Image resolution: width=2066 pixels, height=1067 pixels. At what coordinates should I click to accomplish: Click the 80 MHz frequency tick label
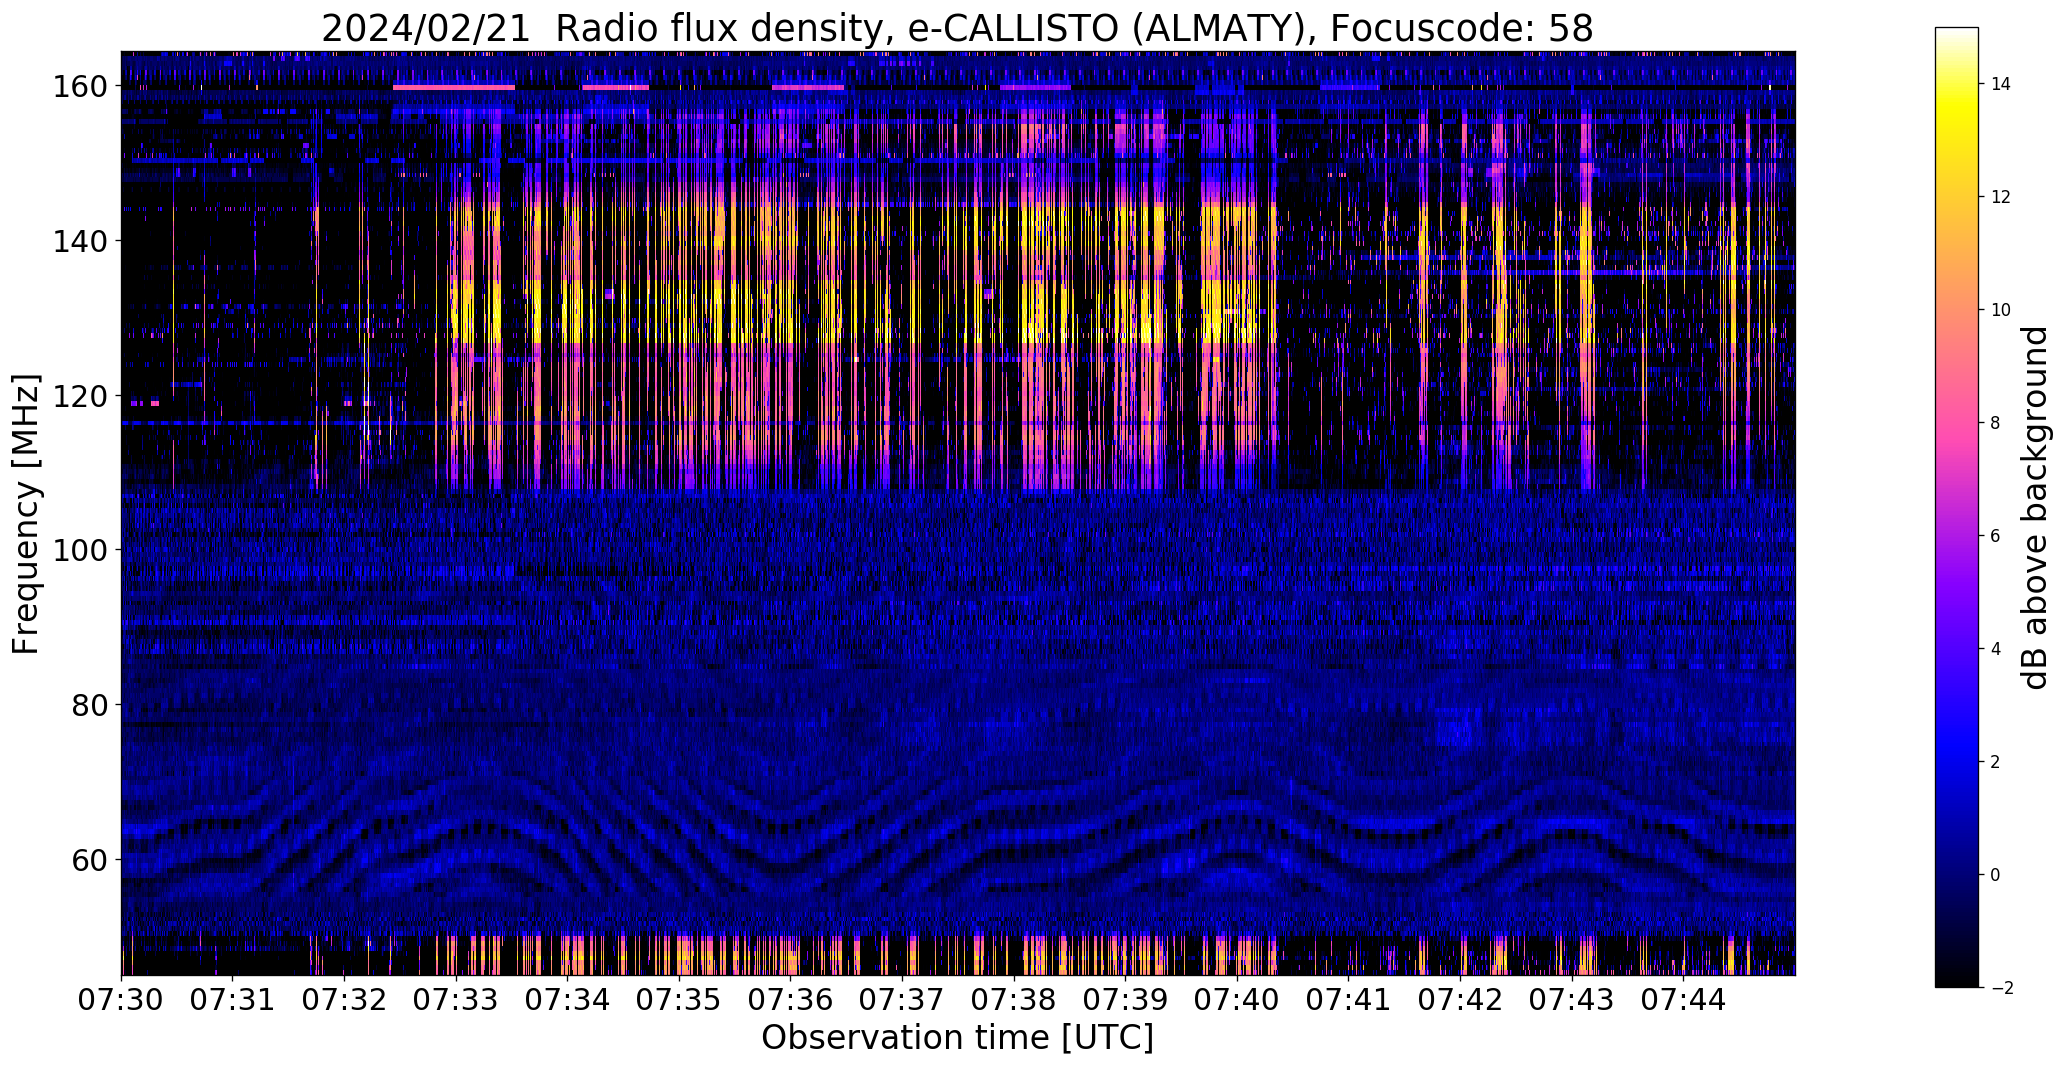point(91,705)
